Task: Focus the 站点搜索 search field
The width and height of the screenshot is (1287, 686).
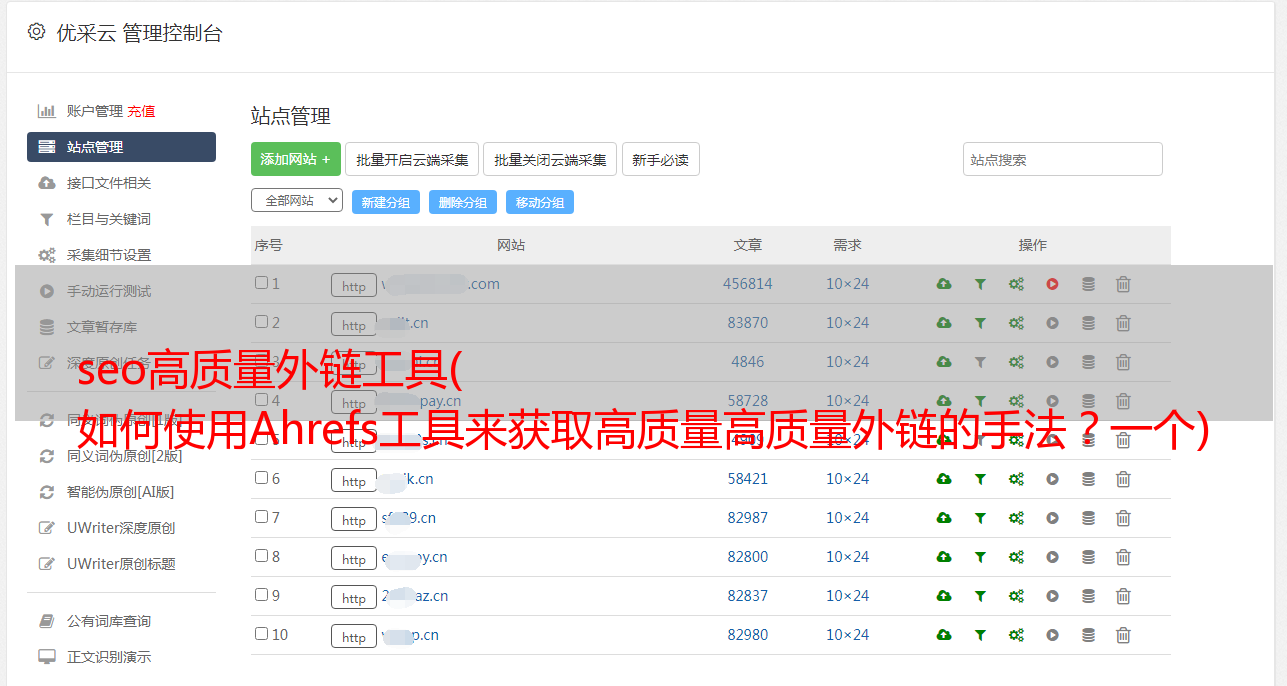Action: (1063, 159)
